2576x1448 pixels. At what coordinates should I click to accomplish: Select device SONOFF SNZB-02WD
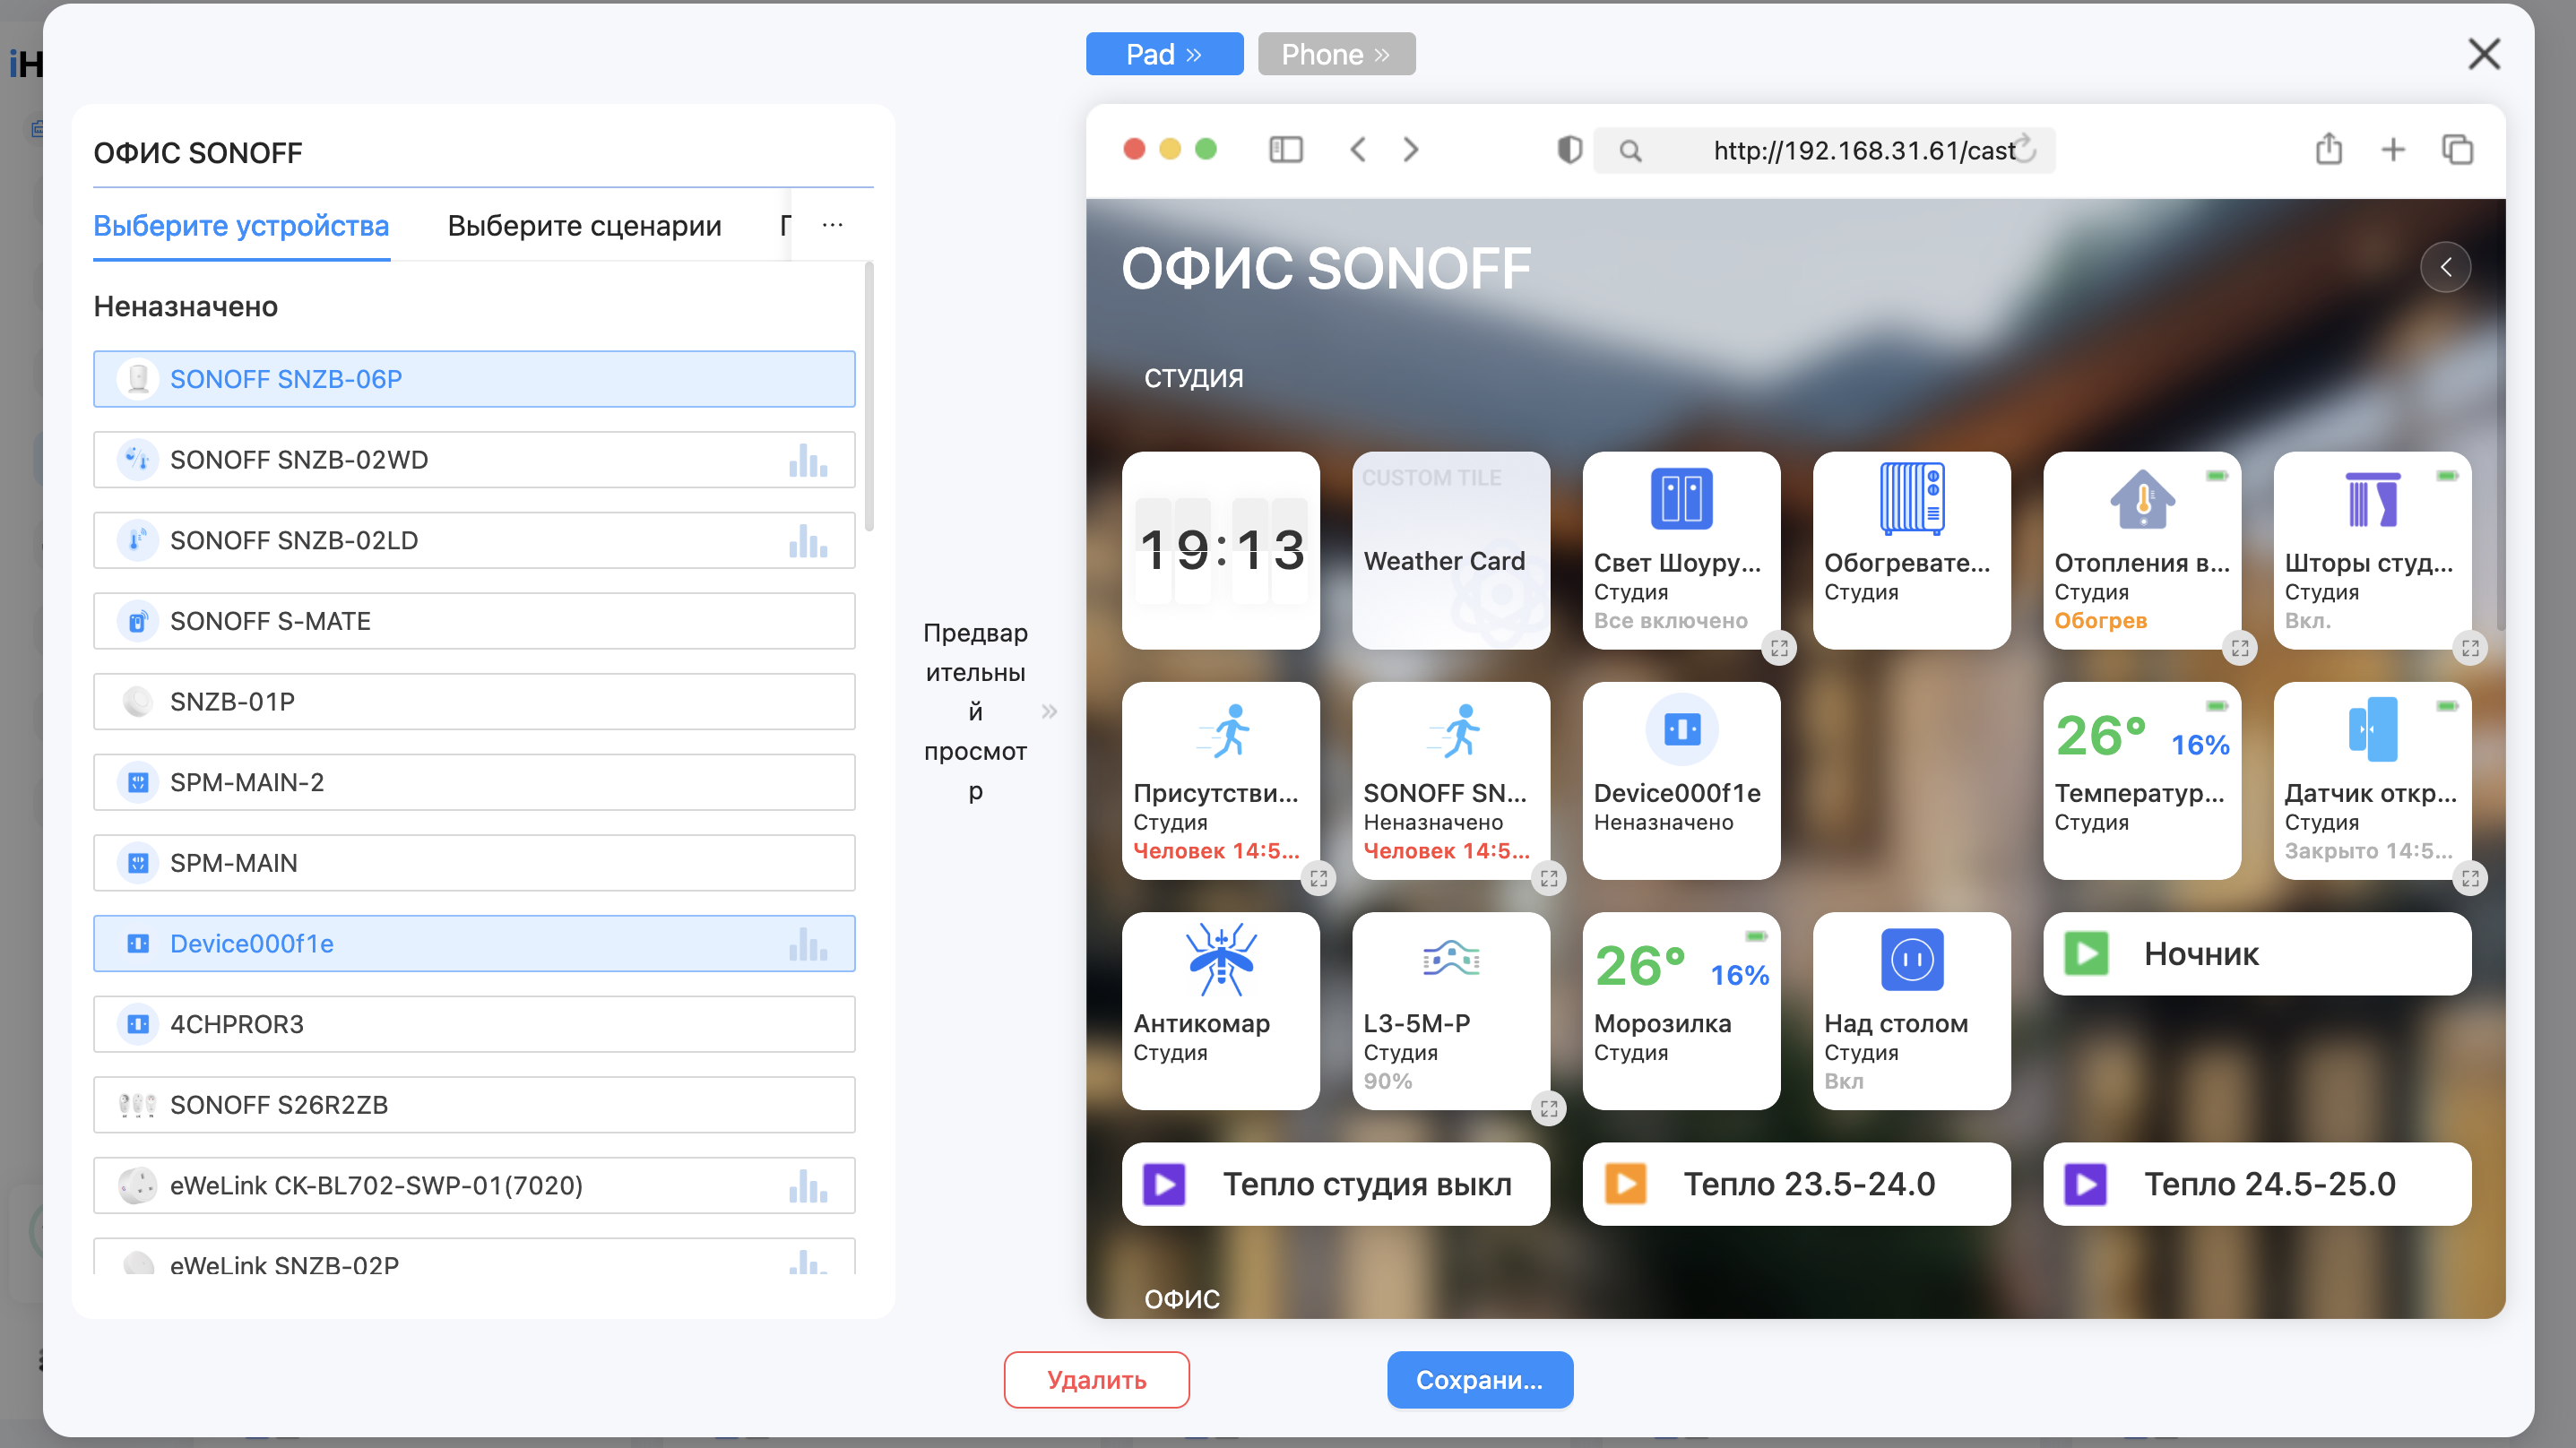(474, 460)
